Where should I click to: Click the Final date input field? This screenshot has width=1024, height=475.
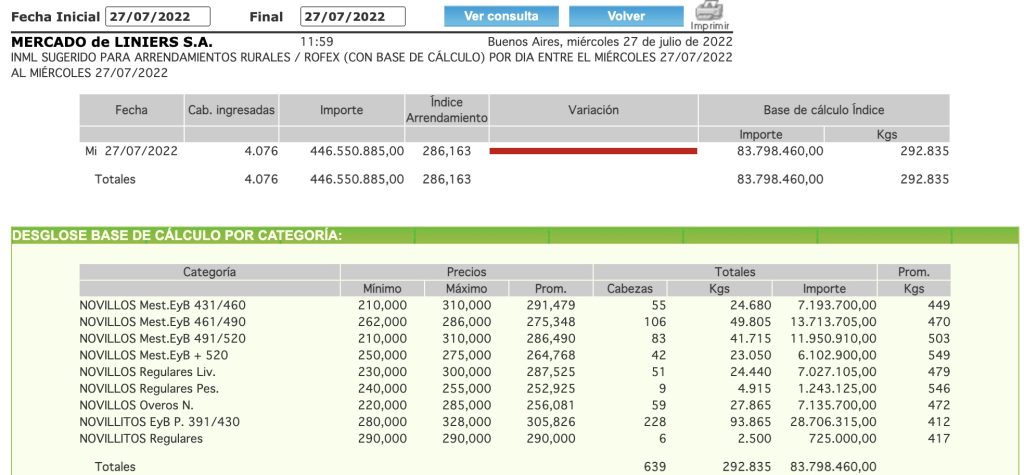[x=353, y=16]
